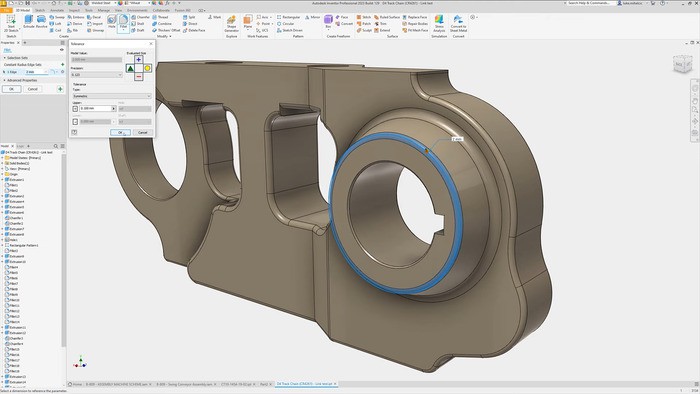
Task: Collapse the Selection Sets section
Action: coord(4,58)
